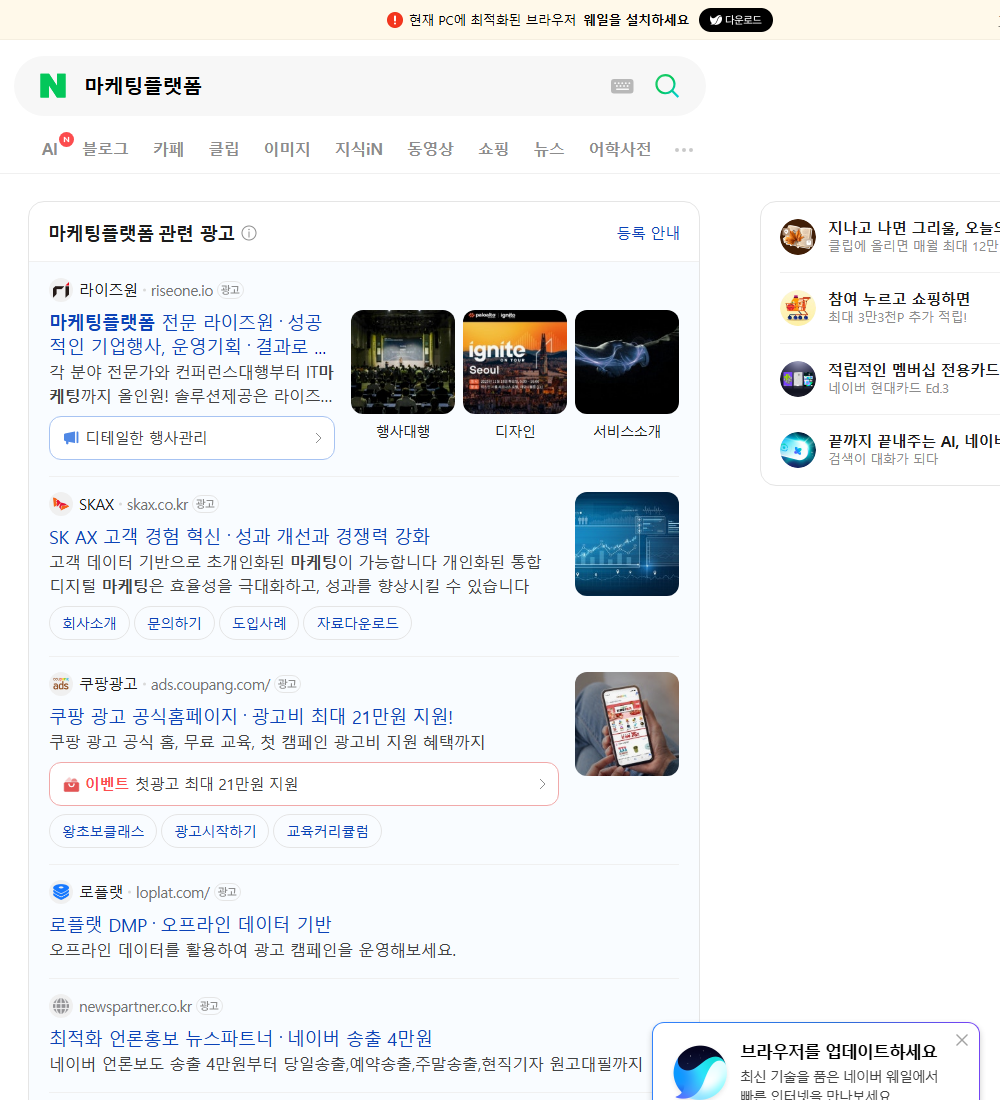Click the AI search promotion round icon
Screen dimensions: 1000x1100
(x=798, y=450)
